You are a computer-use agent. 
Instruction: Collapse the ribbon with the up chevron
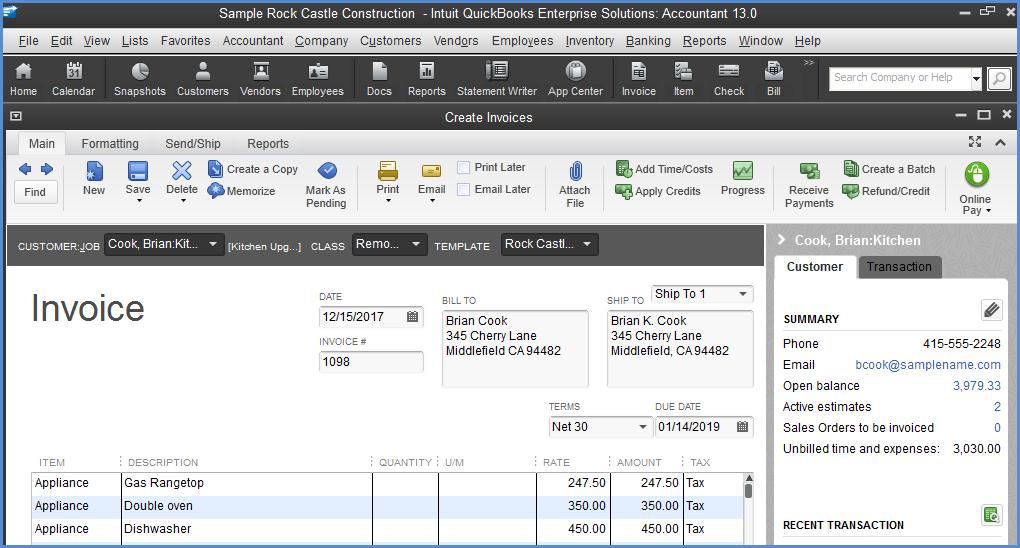click(x=1000, y=142)
